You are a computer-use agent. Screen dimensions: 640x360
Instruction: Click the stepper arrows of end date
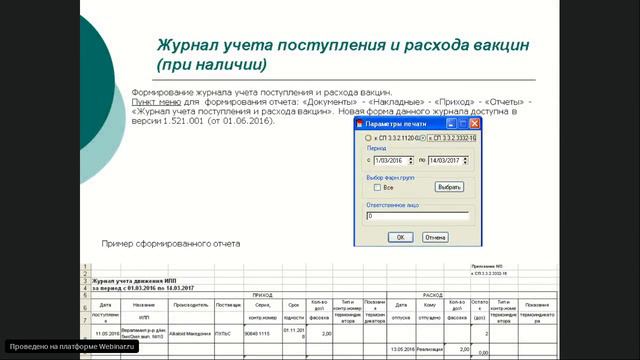point(465,160)
